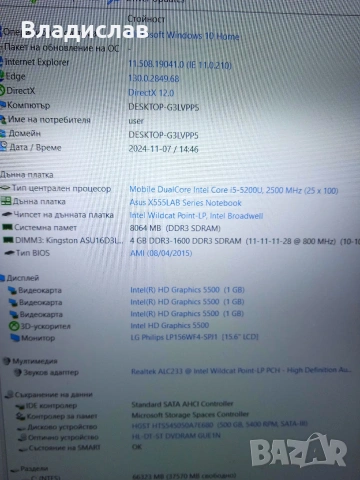Click the Тип BIOS chip icon

tap(9, 253)
